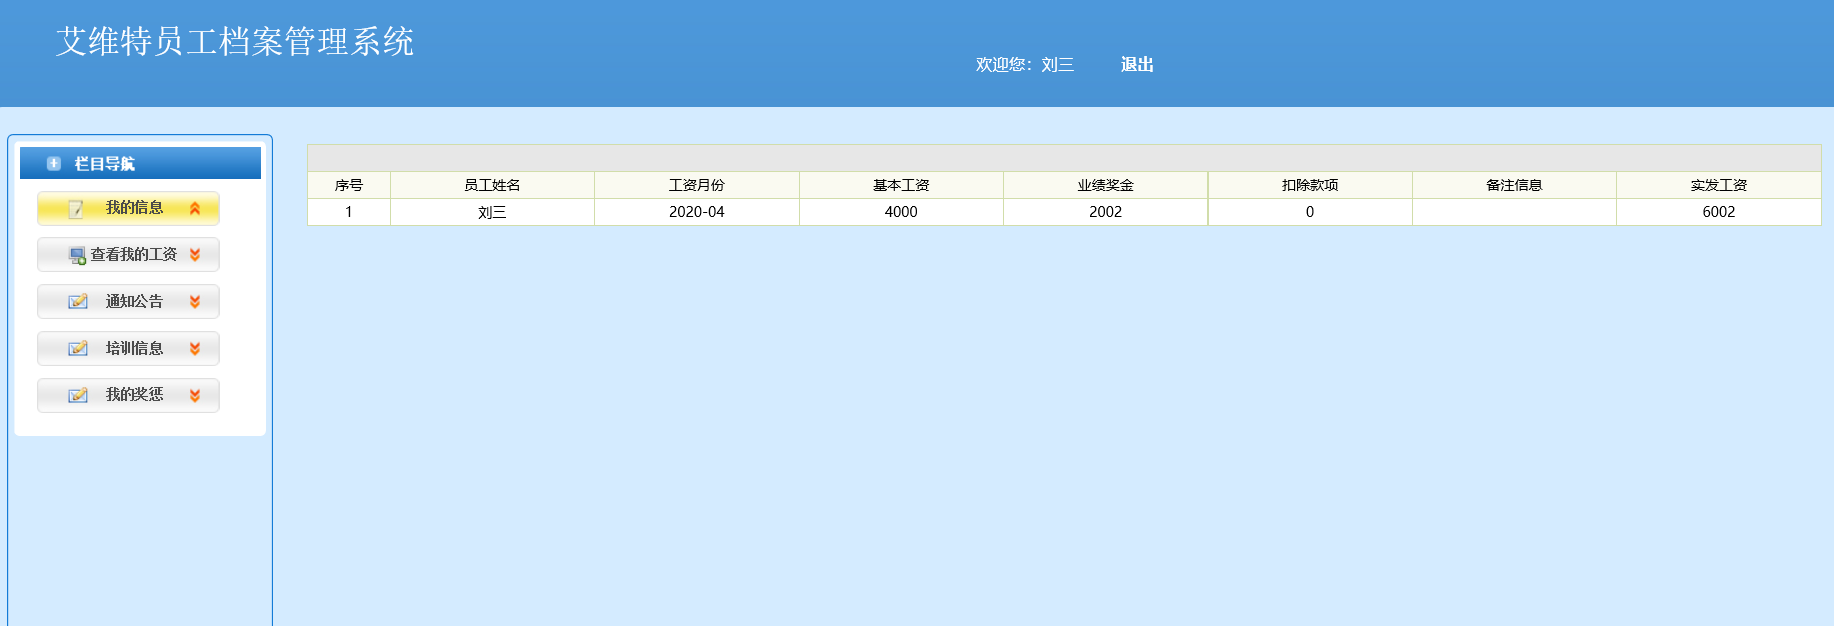Click the 2020-04 month cell
Image resolution: width=1834 pixels, height=626 pixels.
click(x=697, y=212)
